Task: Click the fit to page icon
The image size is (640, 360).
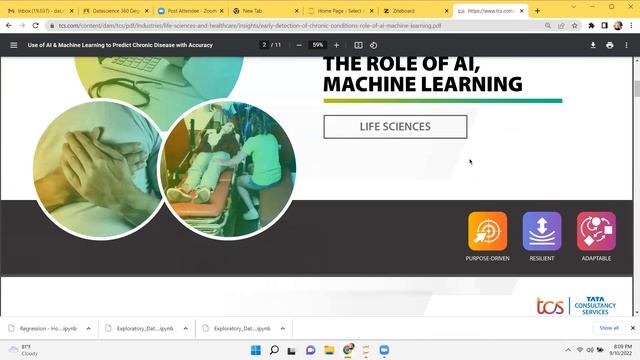Action: [x=358, y=45]
